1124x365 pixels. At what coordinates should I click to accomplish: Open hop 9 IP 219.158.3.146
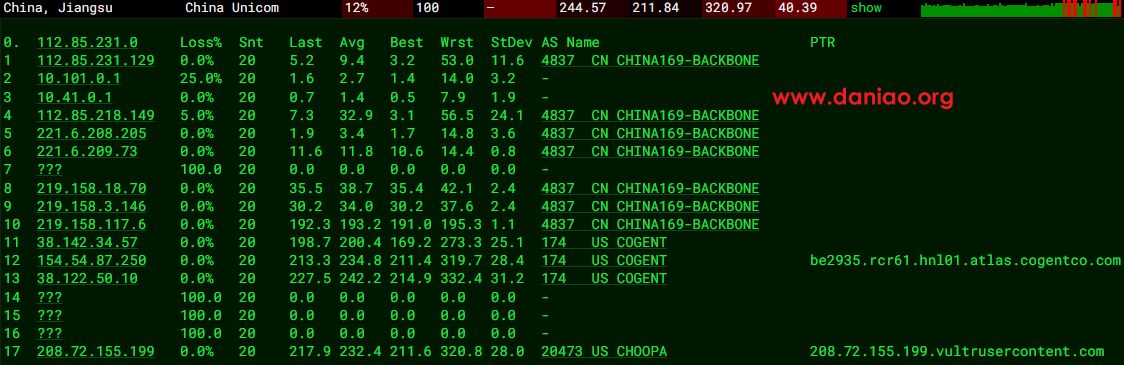point(92,206)
